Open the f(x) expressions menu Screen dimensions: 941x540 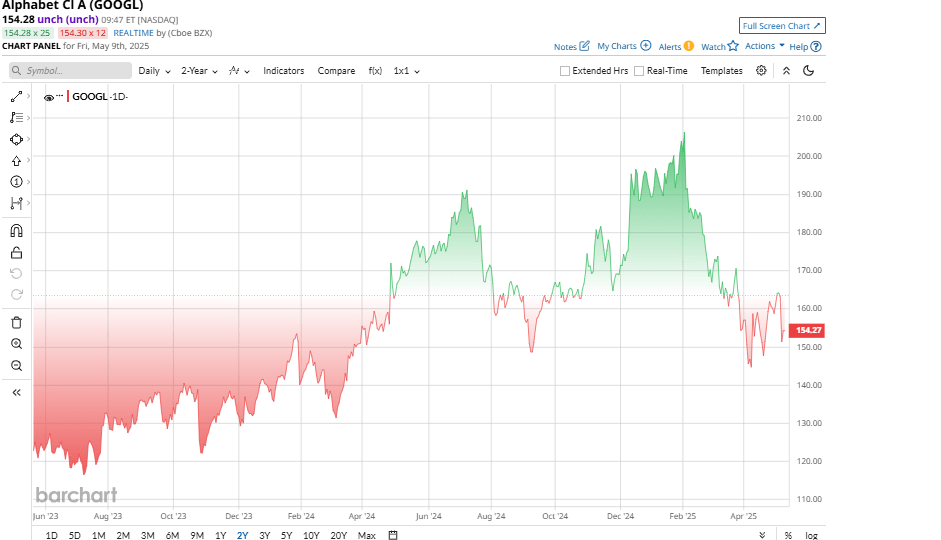(375, 71)
